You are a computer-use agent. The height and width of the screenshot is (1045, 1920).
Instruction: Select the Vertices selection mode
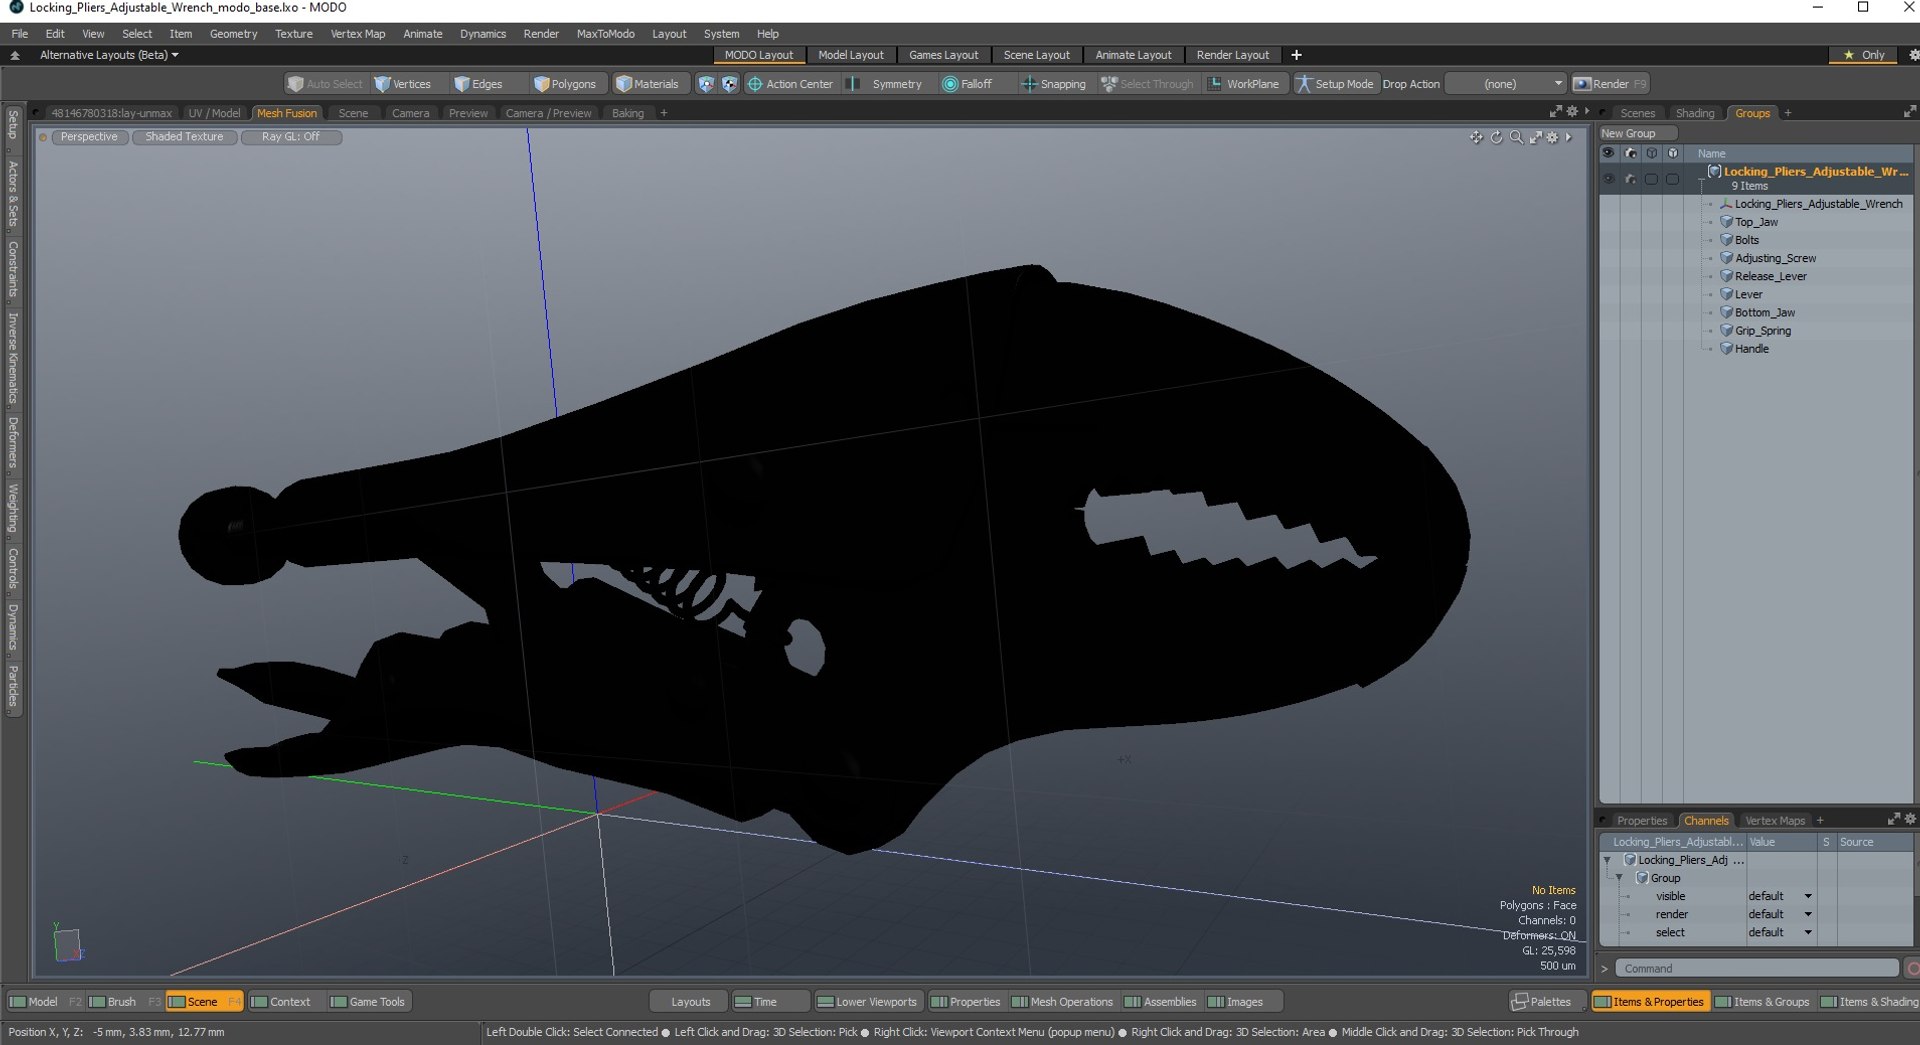pyautogui.click(x=402, y=84)
